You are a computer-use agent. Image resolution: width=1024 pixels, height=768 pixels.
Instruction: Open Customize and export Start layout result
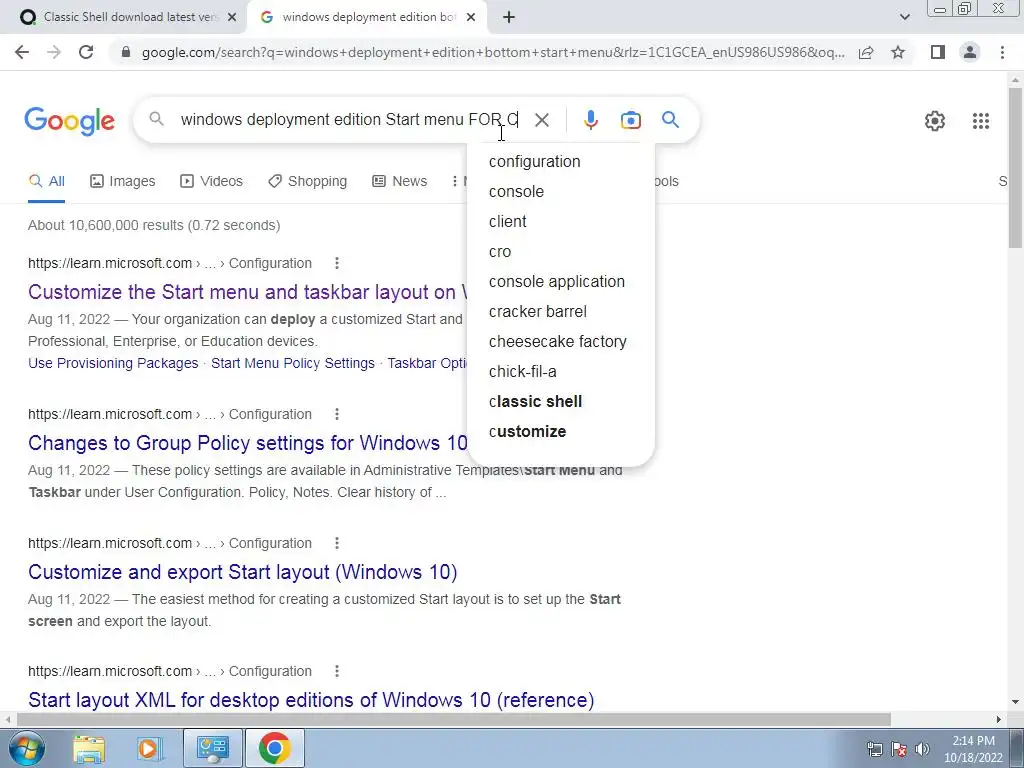[242, 572]
